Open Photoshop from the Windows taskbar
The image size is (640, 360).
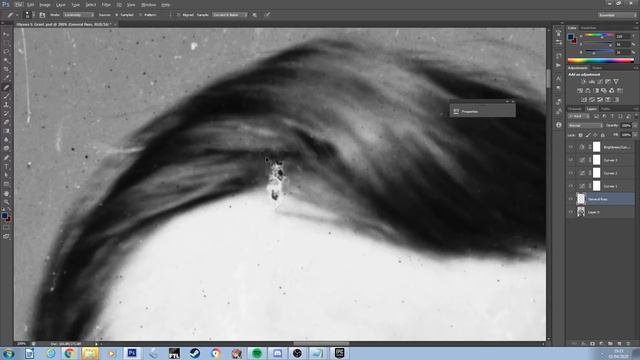click(x=132, y=353)
